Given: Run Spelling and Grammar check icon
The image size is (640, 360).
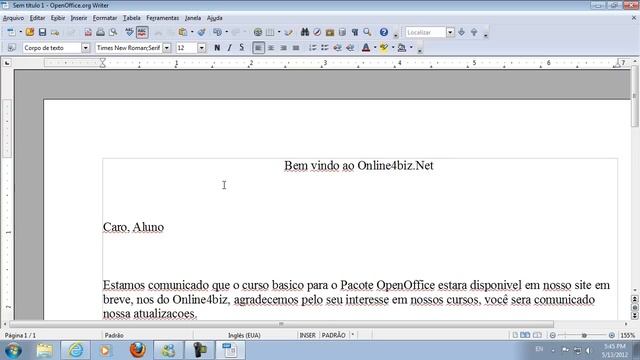Looking at the screenshot, I should tap(129, 32).
